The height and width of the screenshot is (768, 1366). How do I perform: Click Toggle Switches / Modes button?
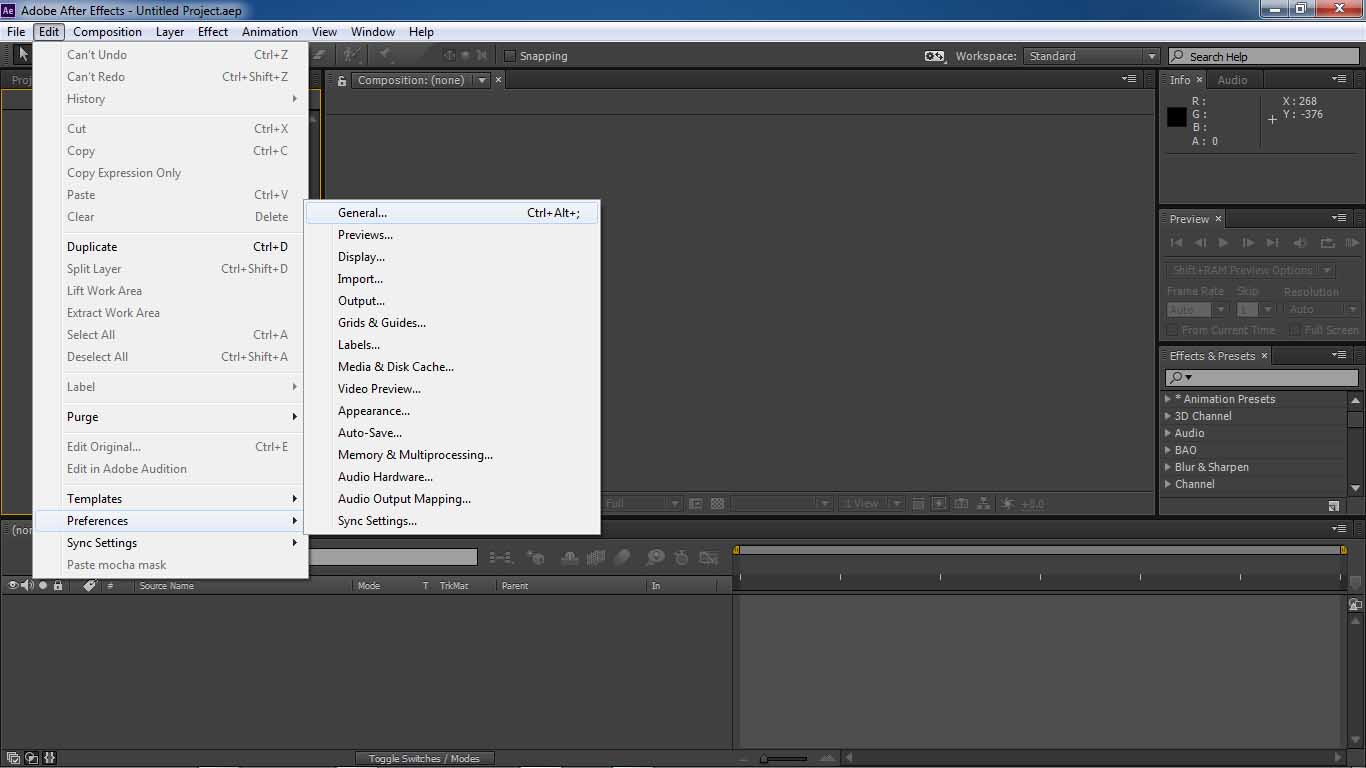424,759
